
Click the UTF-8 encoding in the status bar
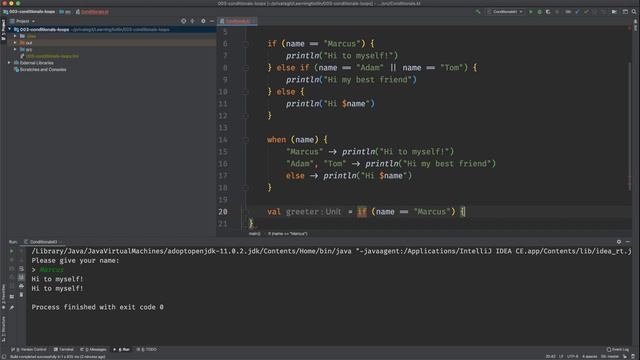[573, 356]
